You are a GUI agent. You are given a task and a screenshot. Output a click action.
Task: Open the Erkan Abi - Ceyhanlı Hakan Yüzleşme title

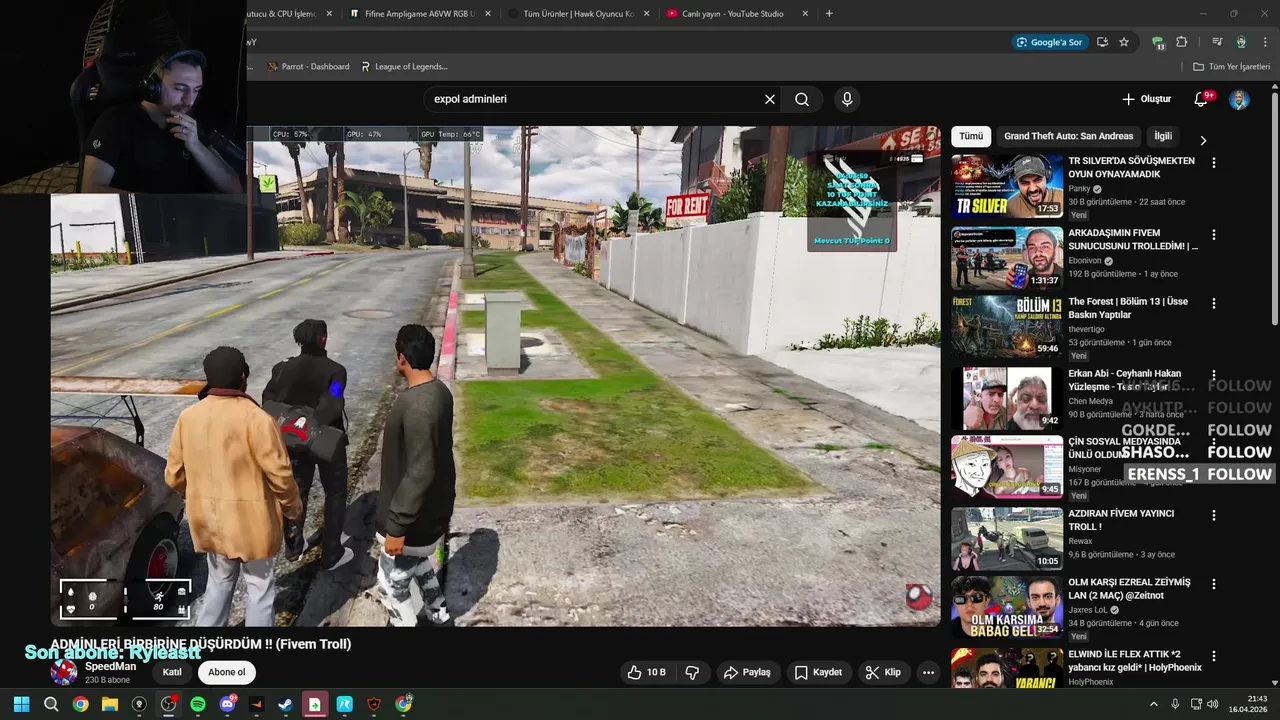click(x=1126, y=380)
